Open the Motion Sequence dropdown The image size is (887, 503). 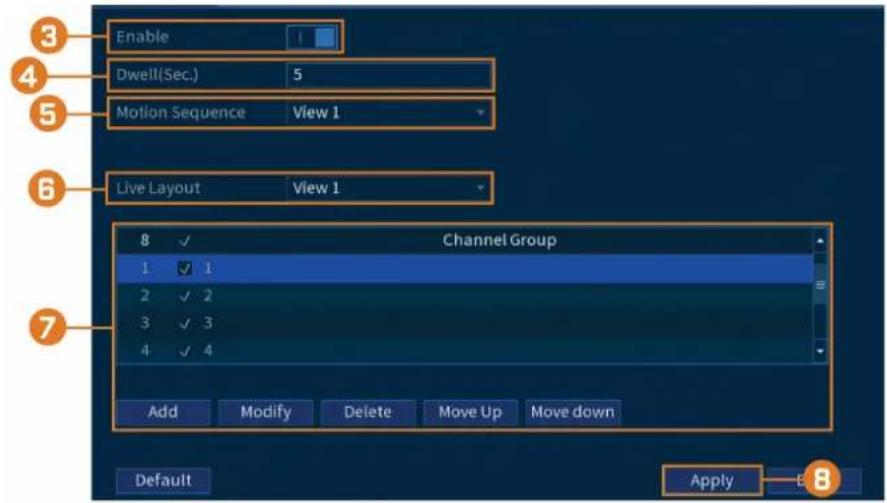point(389,113)
